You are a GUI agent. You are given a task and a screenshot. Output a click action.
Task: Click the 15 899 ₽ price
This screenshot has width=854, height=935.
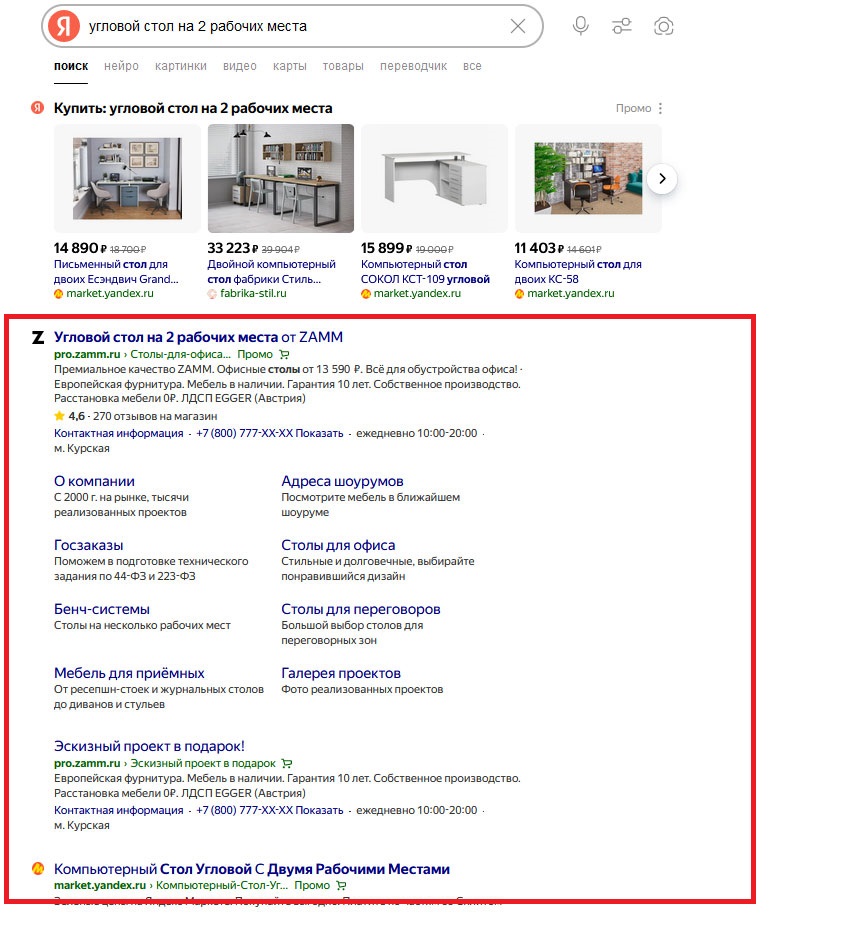pos(386,248)
